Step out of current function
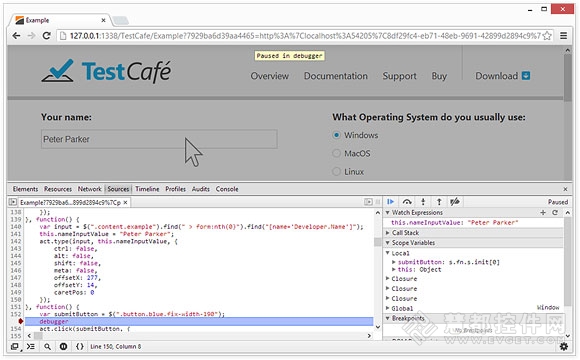Viewport: 580px width, 360px height. point(439,202)
